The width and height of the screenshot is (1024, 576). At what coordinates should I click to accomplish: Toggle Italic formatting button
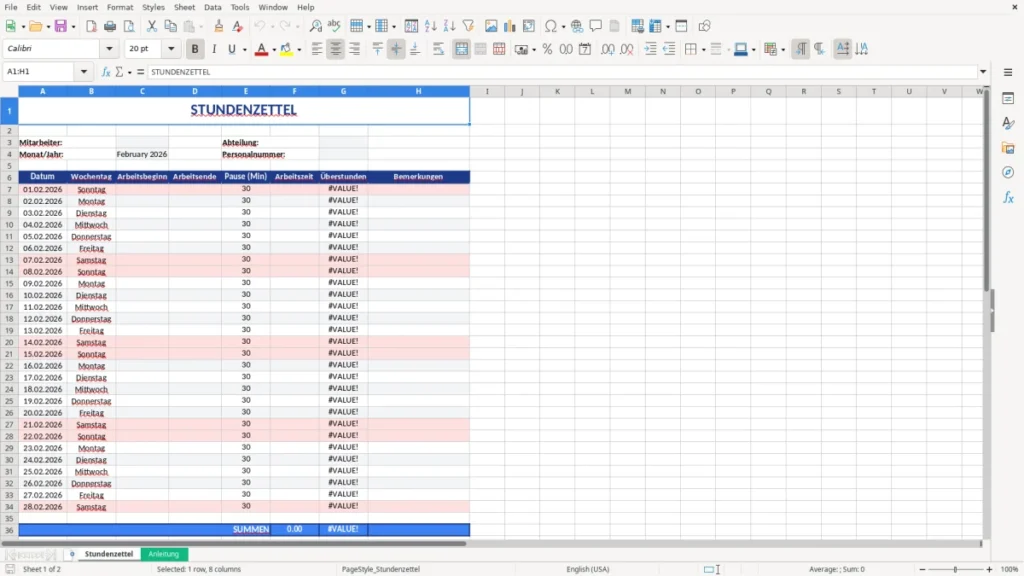coord(214,49)
